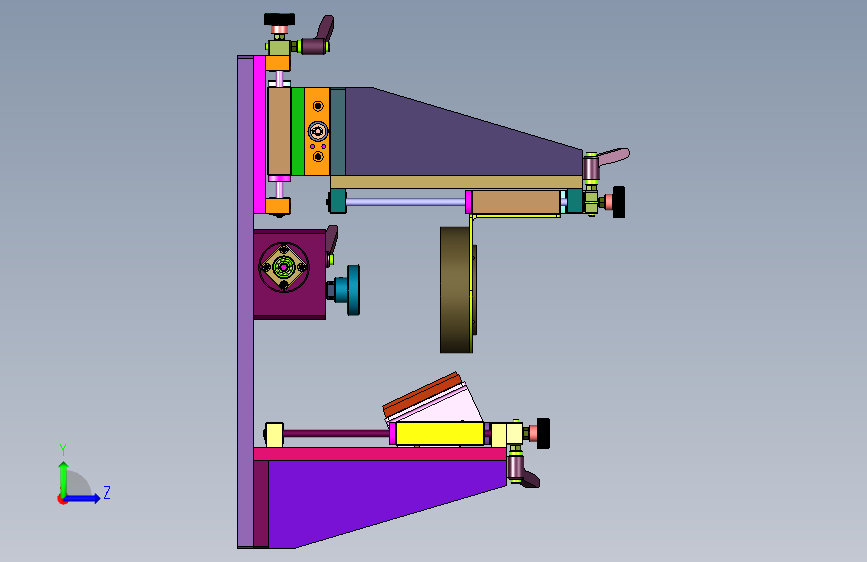Screen dimensions: 867x562
Task: Click the blue Z axis arrow
Action: (83, 498)
